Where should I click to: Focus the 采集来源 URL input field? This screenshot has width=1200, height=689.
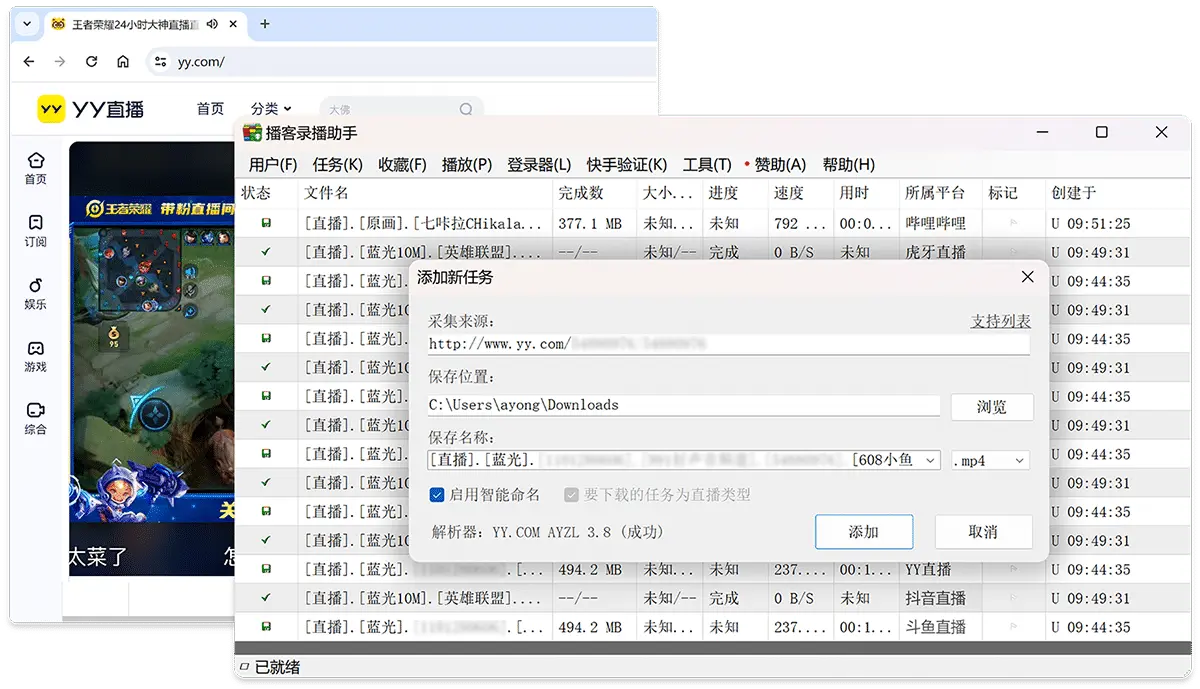tap(729, 344)
